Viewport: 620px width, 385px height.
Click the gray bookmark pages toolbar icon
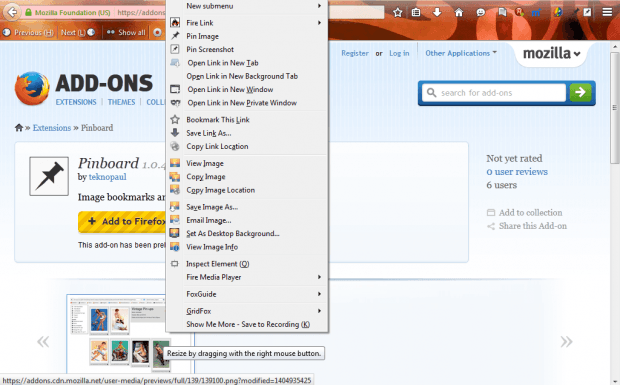coord(502,13)
